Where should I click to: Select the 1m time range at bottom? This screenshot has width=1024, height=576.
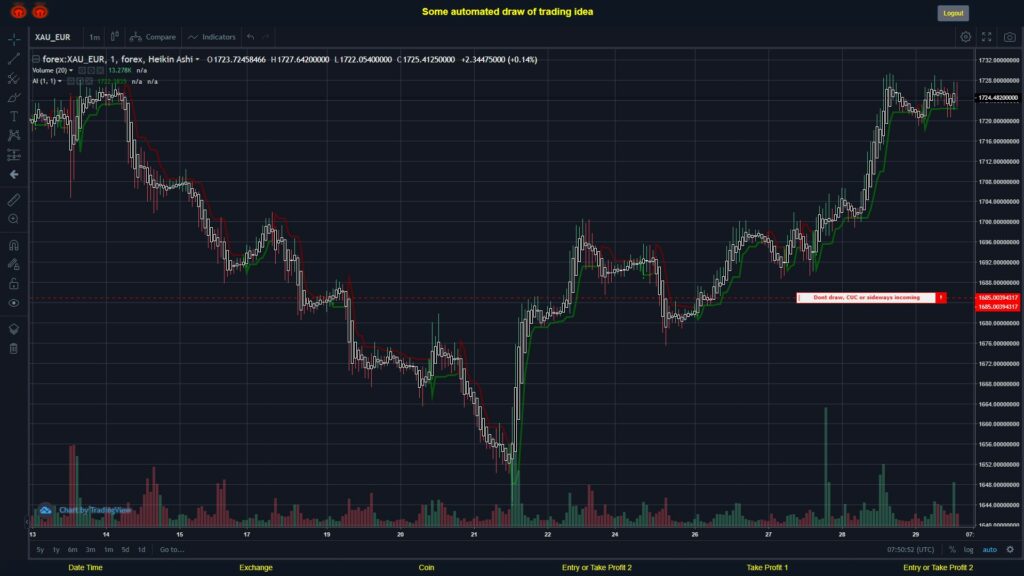click(108, 550)
